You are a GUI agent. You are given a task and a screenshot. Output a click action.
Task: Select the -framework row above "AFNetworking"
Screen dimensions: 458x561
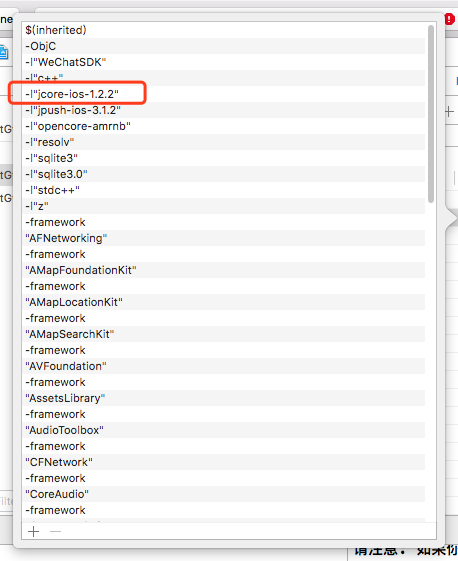click(x=224, y=222)
